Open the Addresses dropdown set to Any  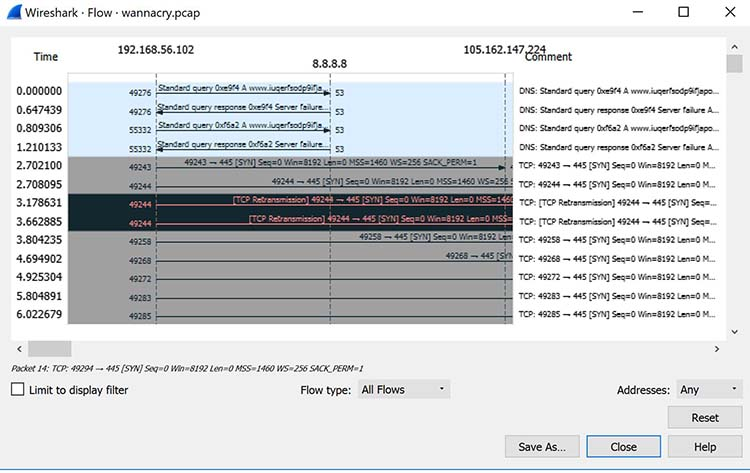(x=709, y=389)
